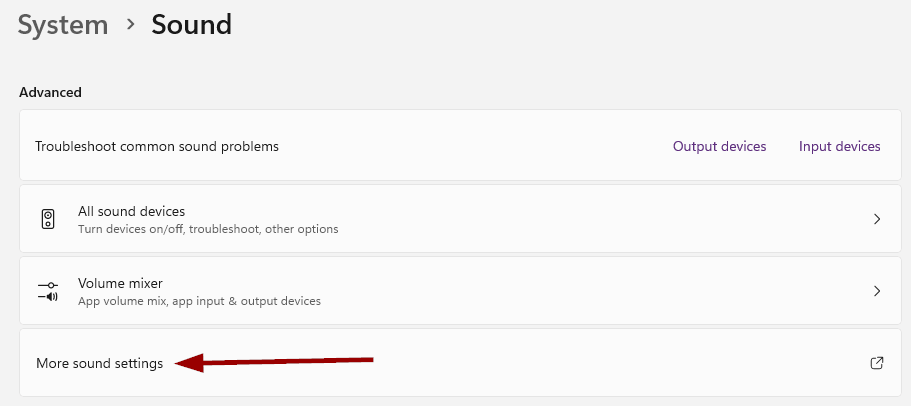Click the red arrow pointing at More sound settings

click(x=274, y=362)
